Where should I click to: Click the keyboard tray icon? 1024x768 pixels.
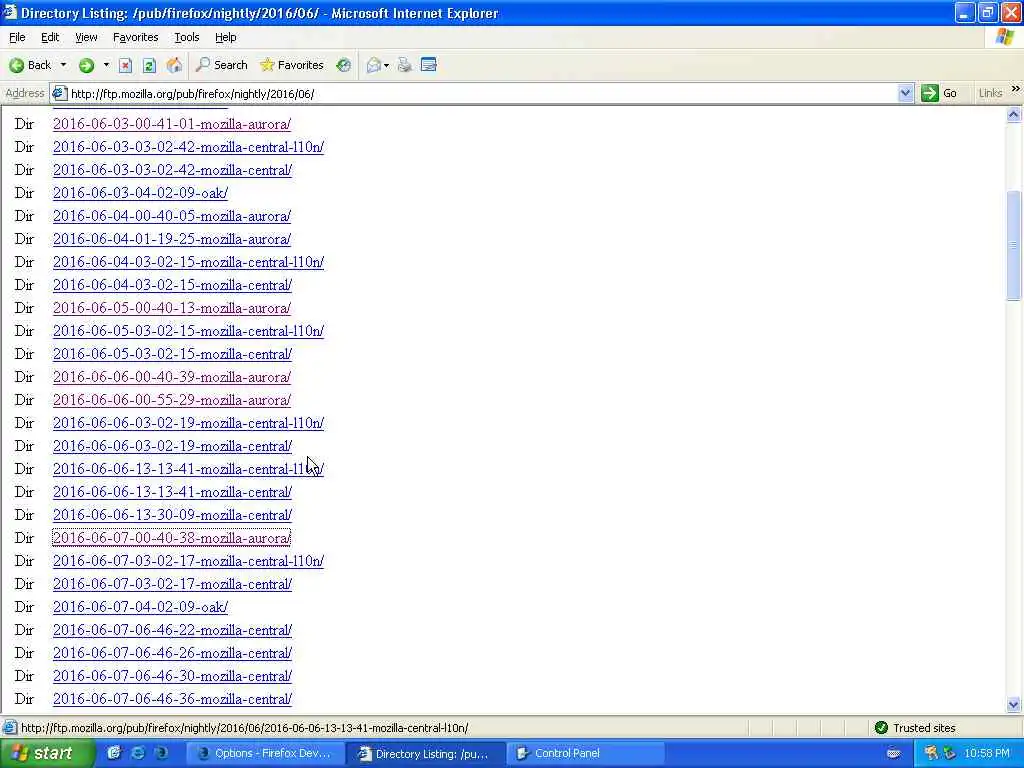tap(893, 753)
